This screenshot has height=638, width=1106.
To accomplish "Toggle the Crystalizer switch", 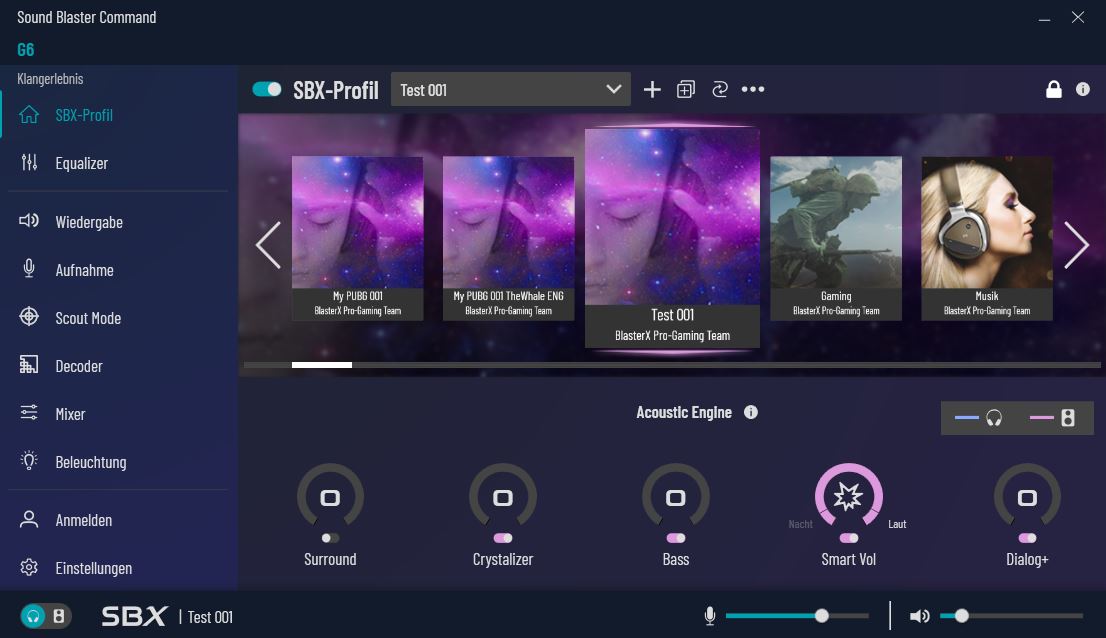I will [503, 539].
